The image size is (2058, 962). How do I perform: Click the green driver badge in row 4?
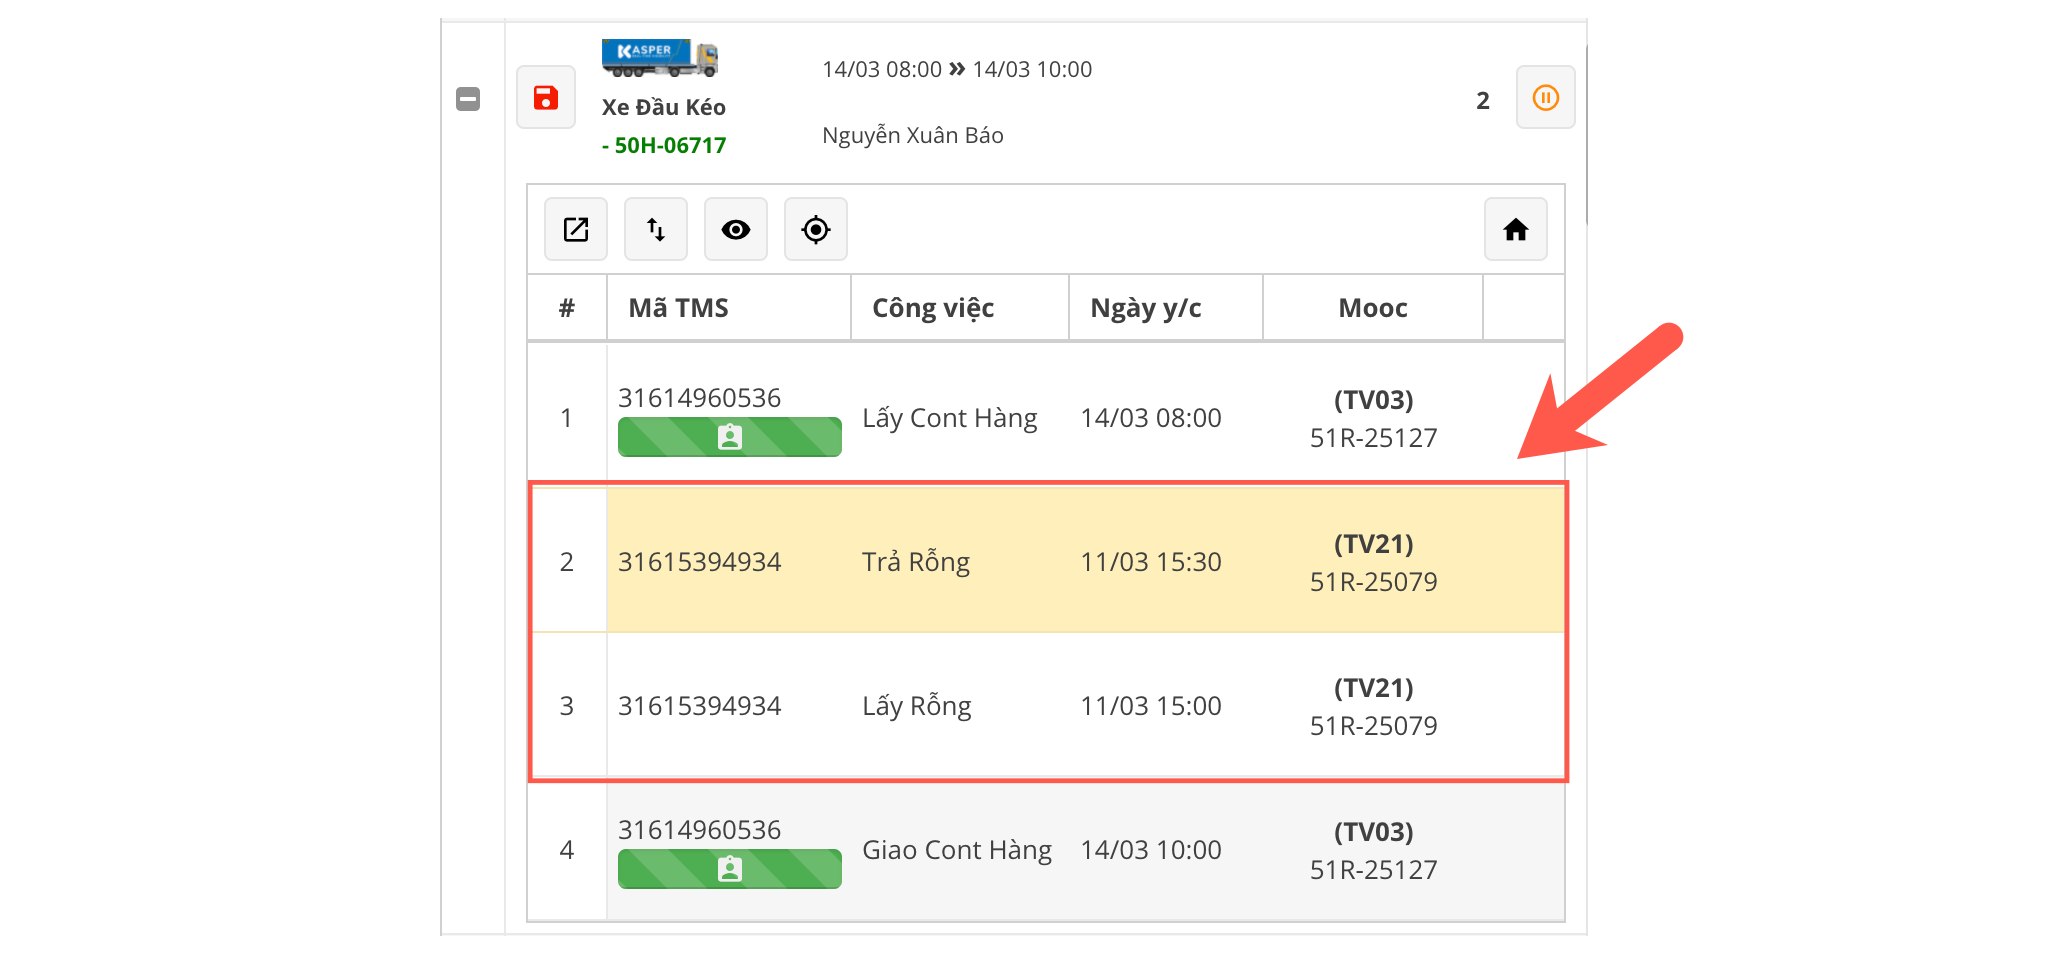[729, 870]
